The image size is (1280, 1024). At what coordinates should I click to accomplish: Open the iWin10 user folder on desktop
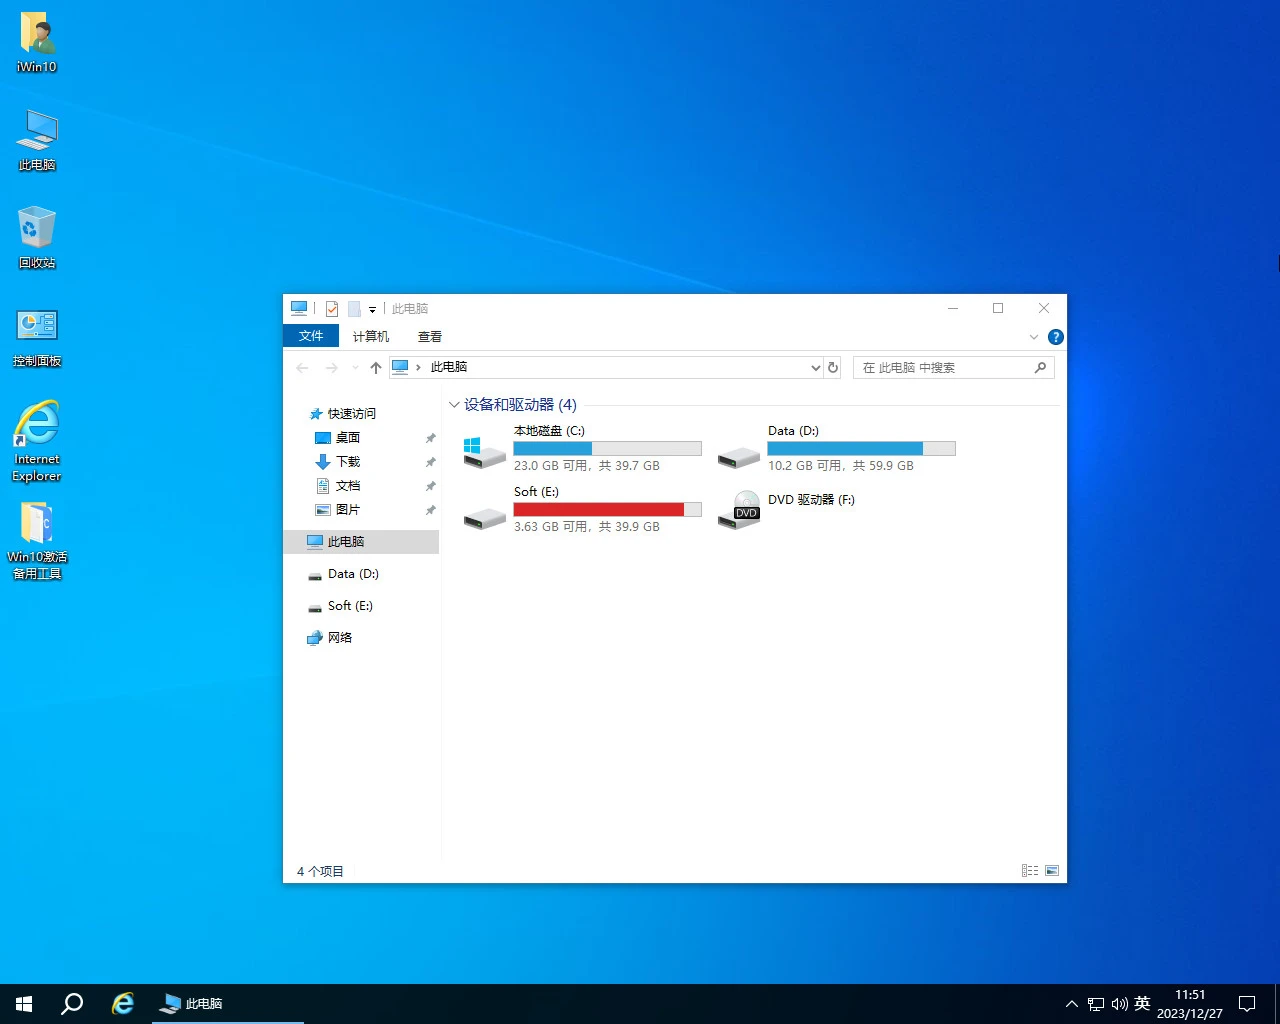37,42
